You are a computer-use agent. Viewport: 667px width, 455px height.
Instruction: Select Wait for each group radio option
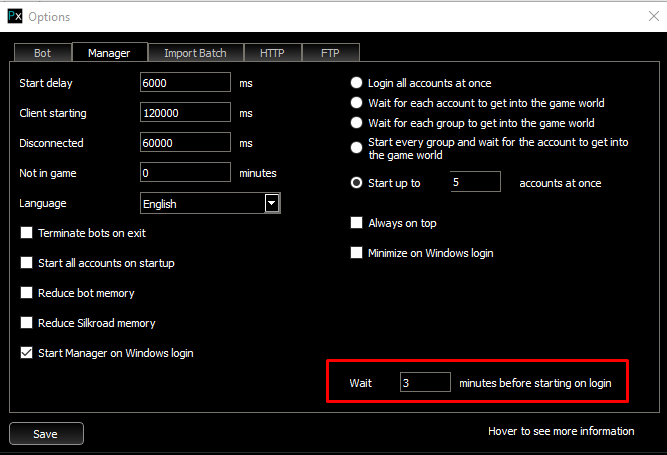click(x=356, y=123)
